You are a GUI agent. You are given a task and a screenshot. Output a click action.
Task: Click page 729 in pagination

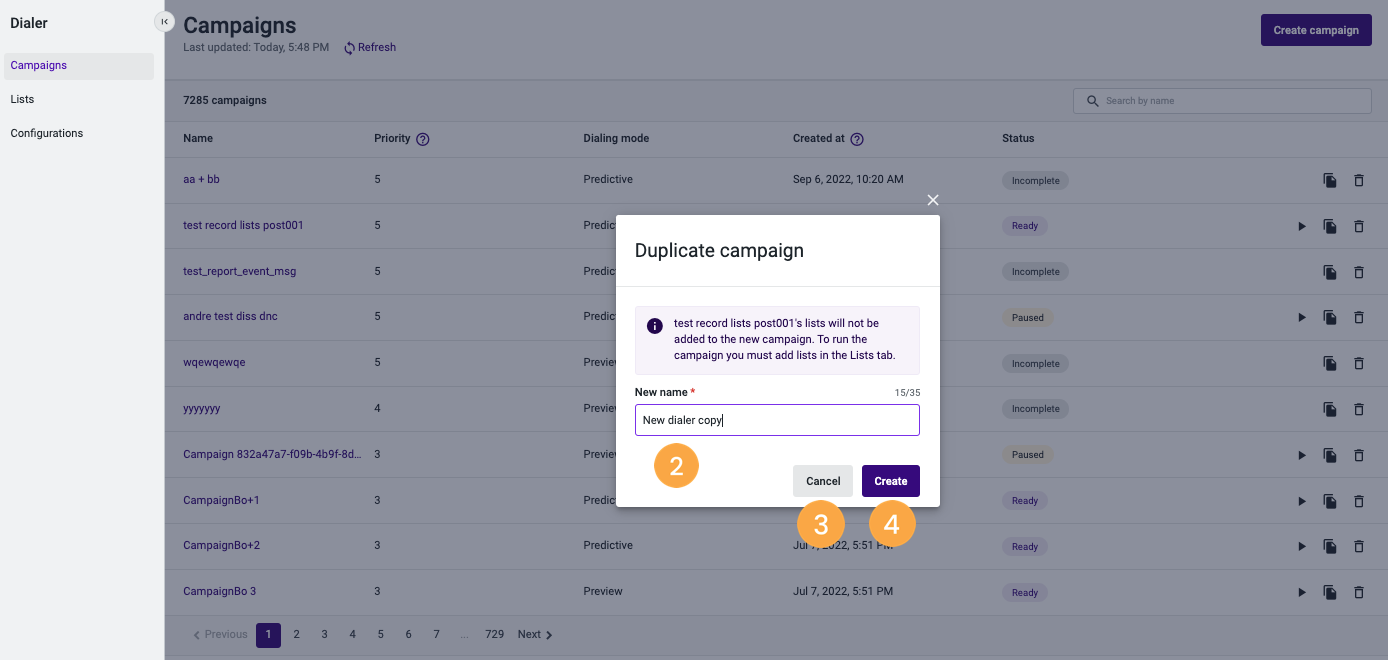[x=494, y=634]
